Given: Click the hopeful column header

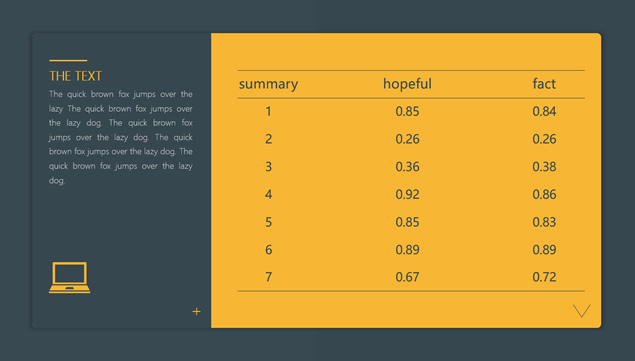Looking at the screenshot, I should click(407, 84).
